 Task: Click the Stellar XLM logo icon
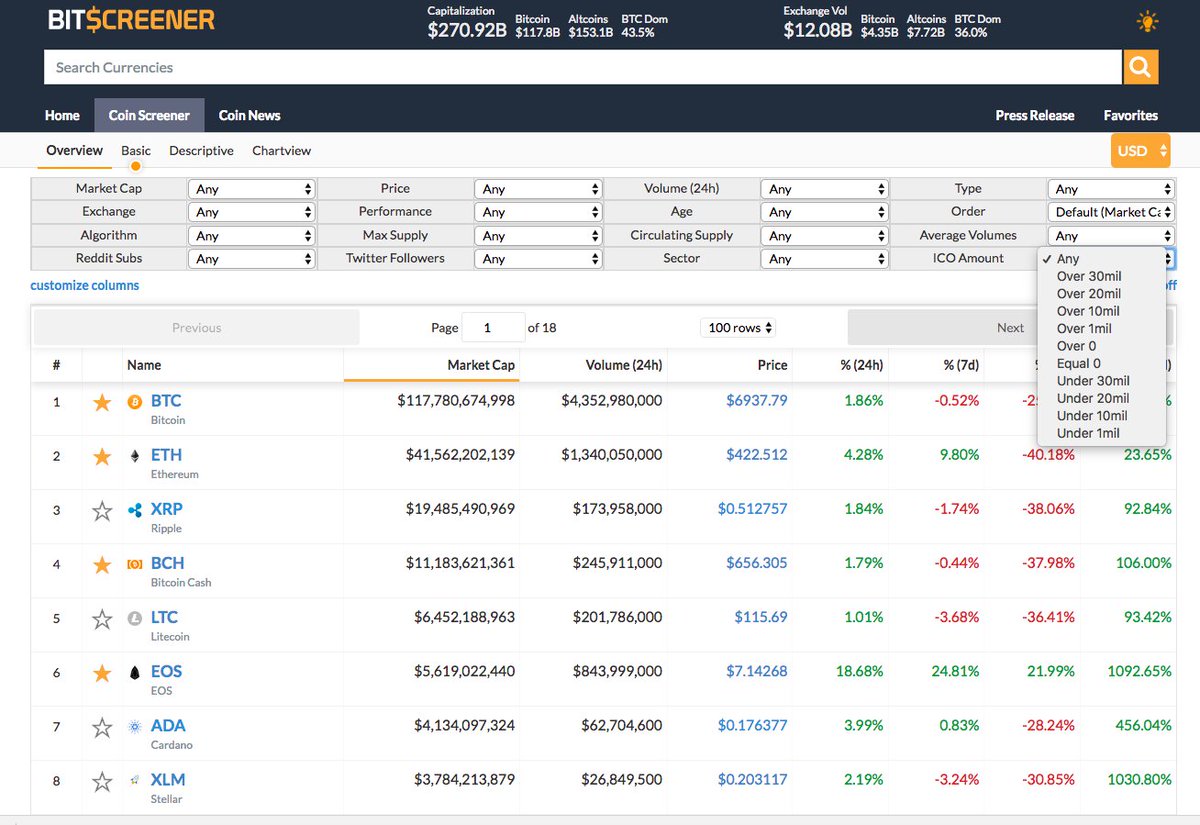coord(135,780)
